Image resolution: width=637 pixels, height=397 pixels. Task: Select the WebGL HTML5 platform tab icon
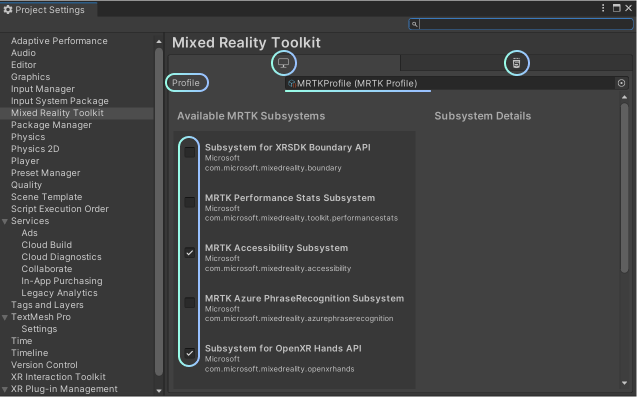coord(516,63)
